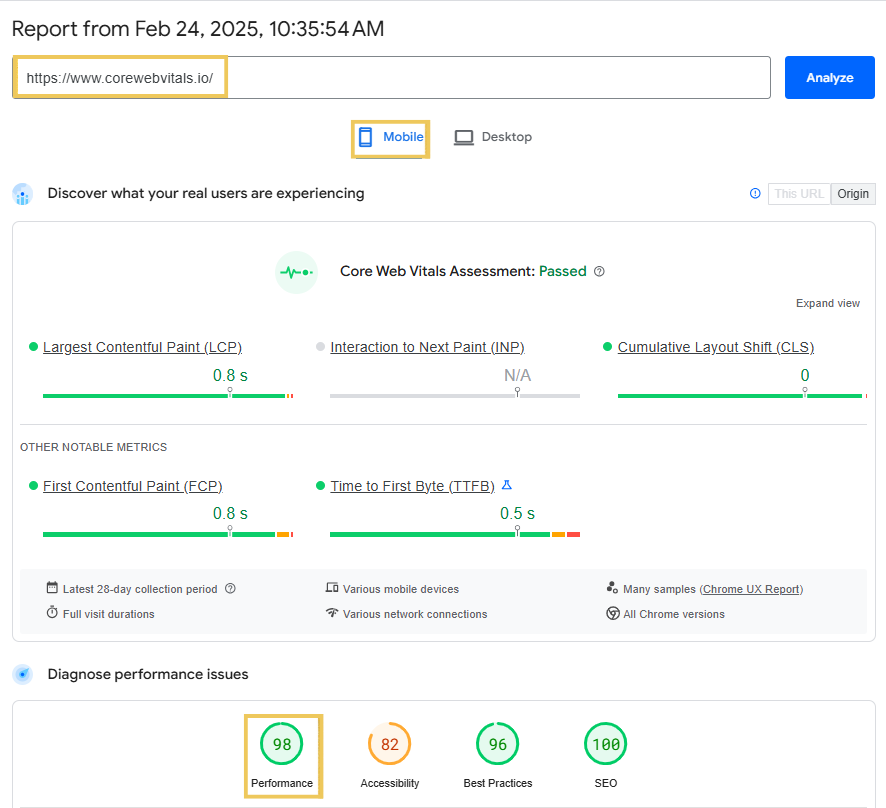Screen dimensions: 886x808
Task: Click the blue info icon beside This URL
Action: [755, 194]
